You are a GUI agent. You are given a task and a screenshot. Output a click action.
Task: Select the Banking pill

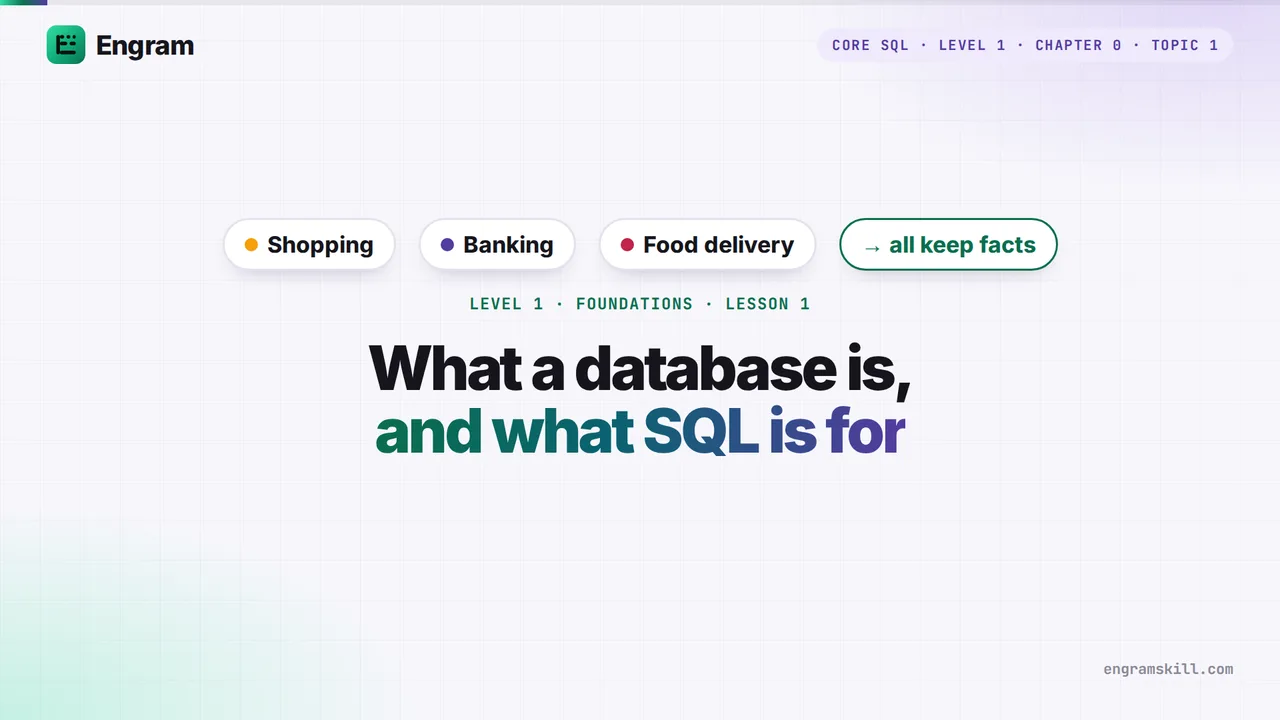click(x=497, y=245)
